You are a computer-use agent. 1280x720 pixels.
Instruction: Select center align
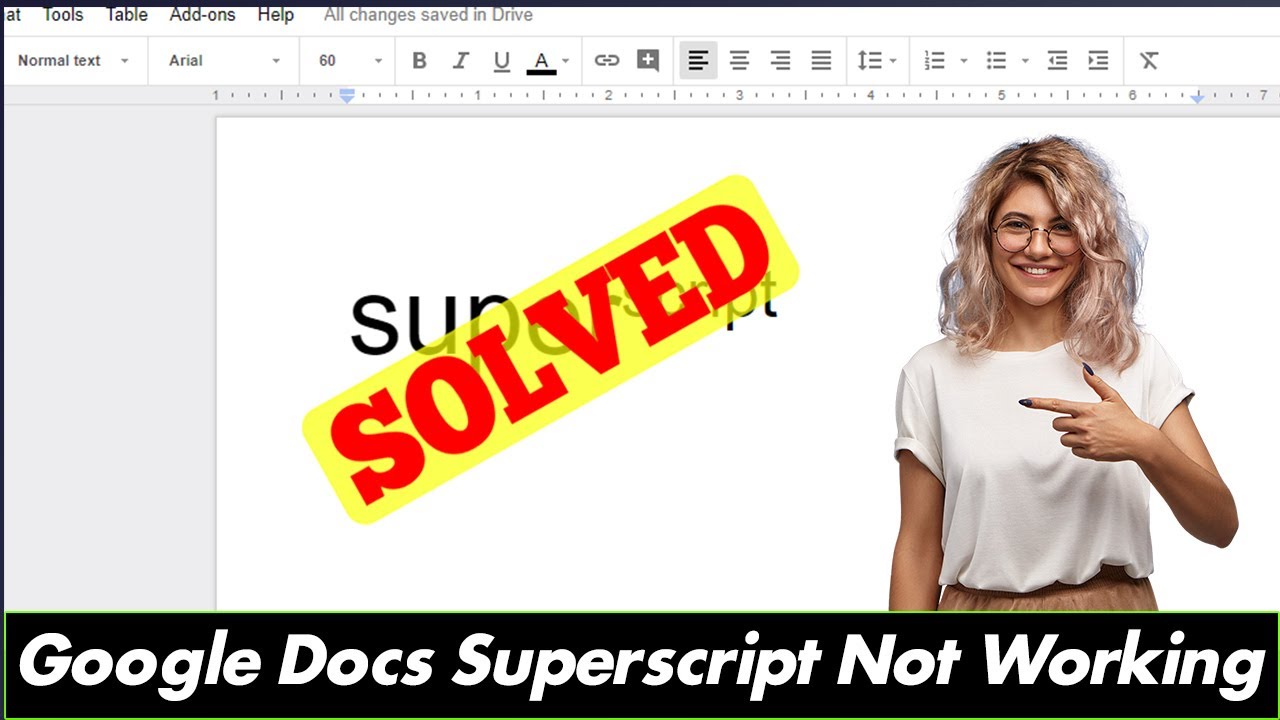coord(739,61)
